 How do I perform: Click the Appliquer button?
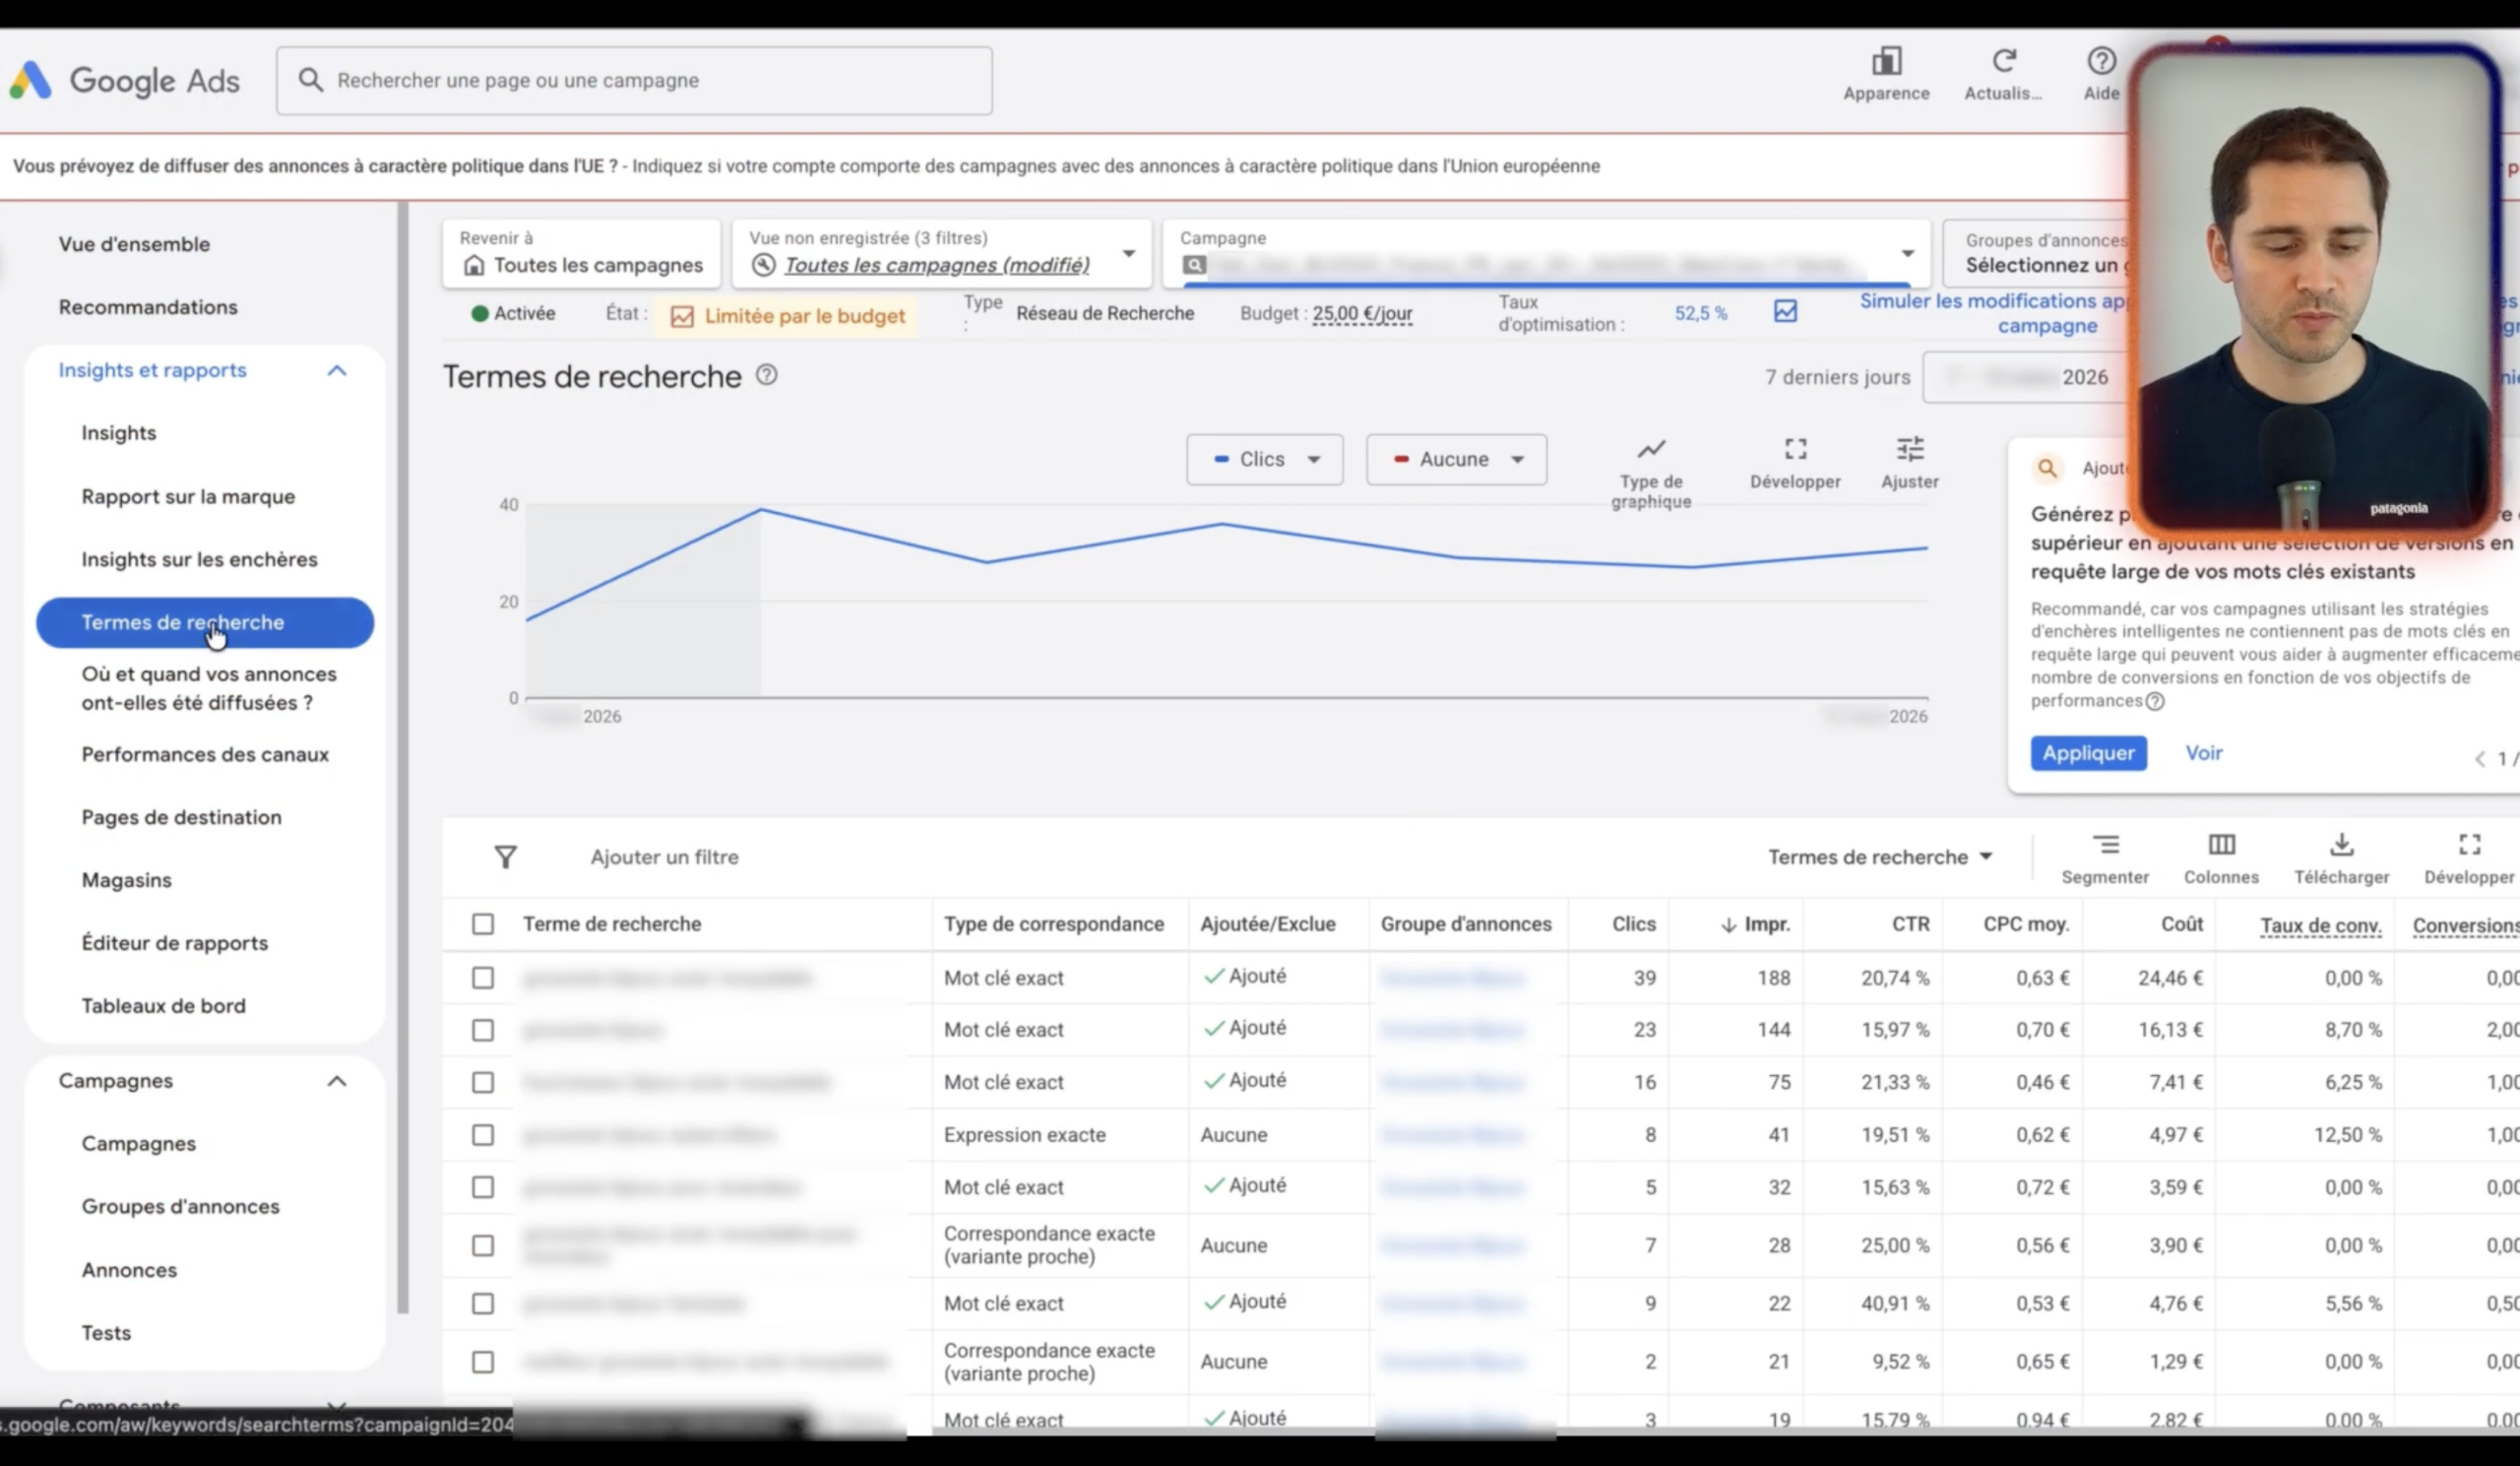coord(2088,753)
